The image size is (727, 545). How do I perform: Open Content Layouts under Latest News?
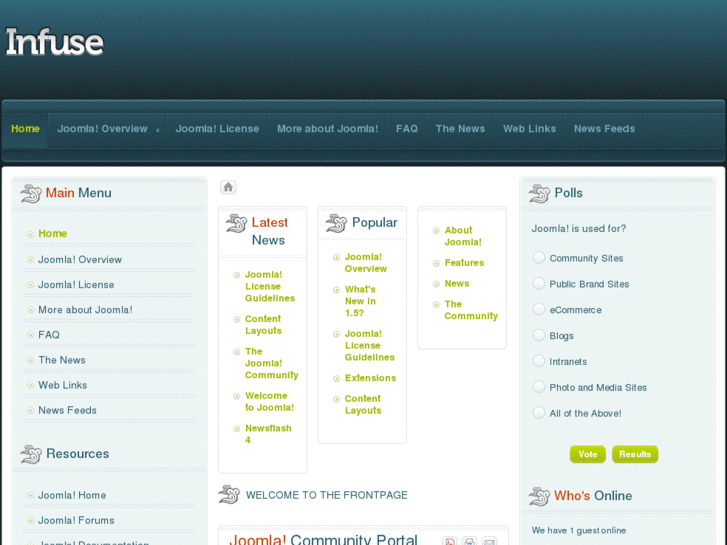point(263,325)
